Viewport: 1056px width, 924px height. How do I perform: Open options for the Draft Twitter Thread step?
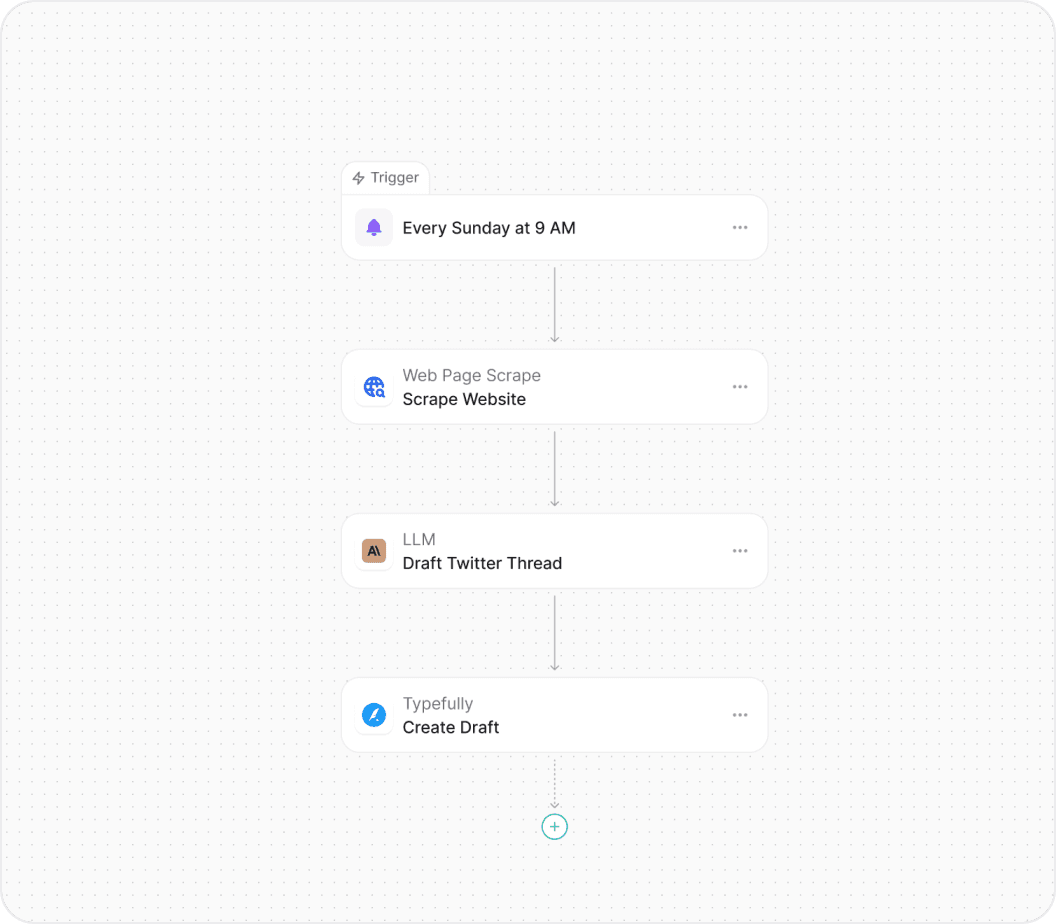[x=740, y=551]
